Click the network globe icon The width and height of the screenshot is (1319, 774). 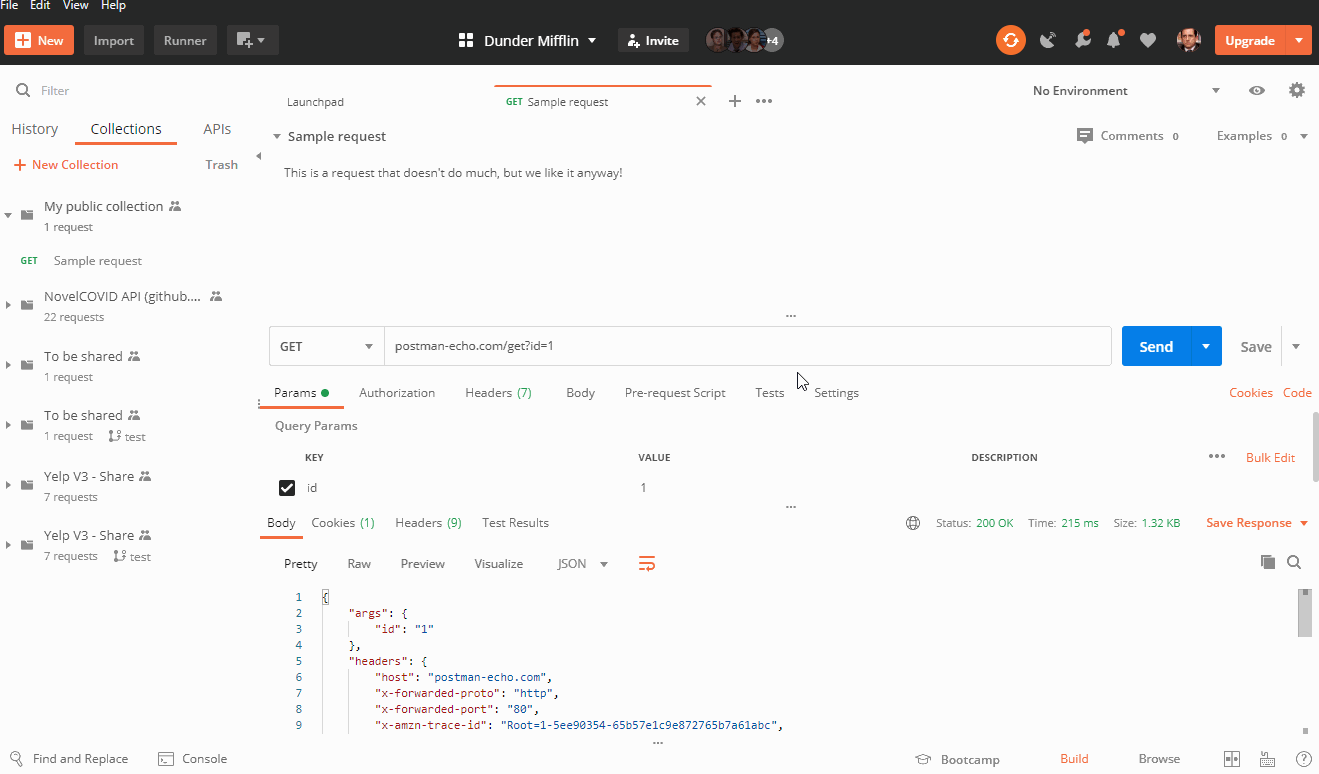click(x=913, y=523)
